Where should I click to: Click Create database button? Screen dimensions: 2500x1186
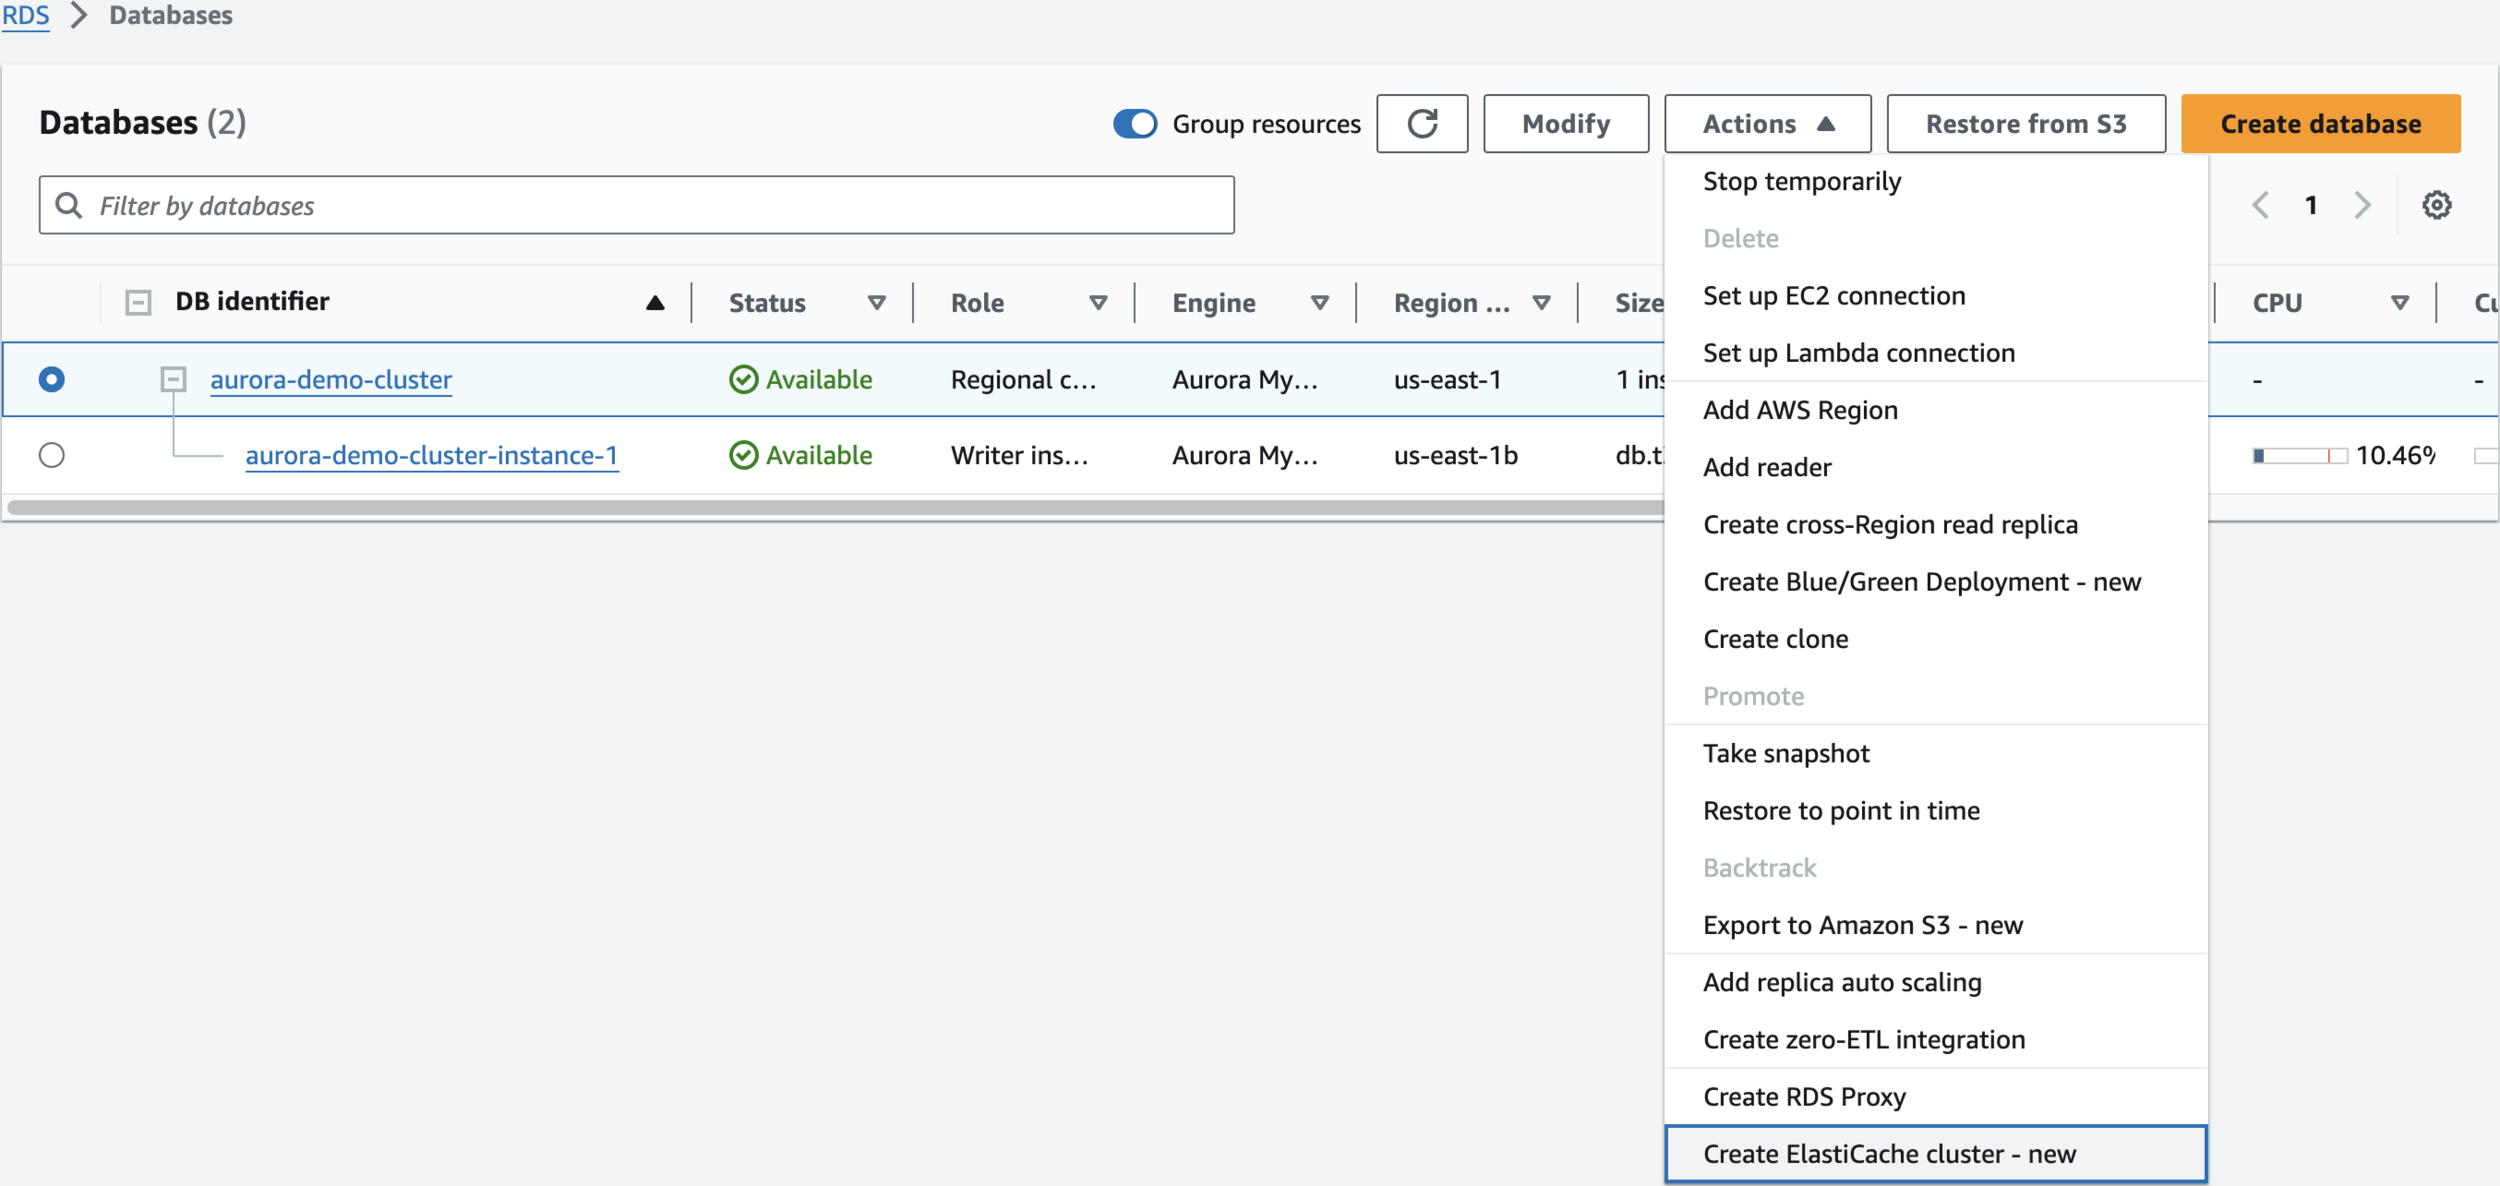click(2320, 124)
